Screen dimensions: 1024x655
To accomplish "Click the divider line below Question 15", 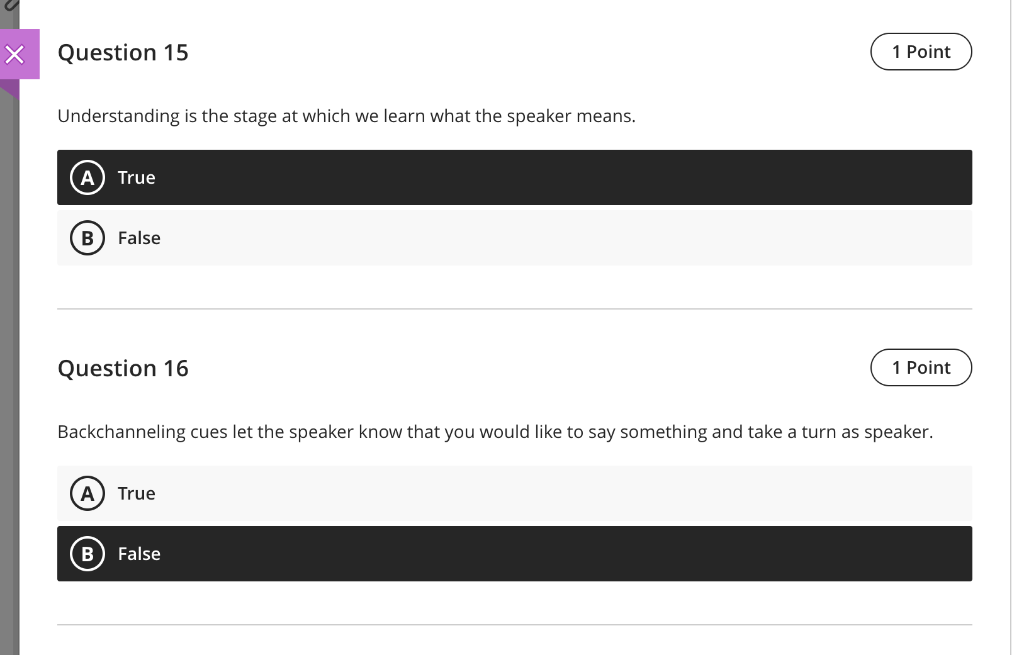I will point(514,306).
